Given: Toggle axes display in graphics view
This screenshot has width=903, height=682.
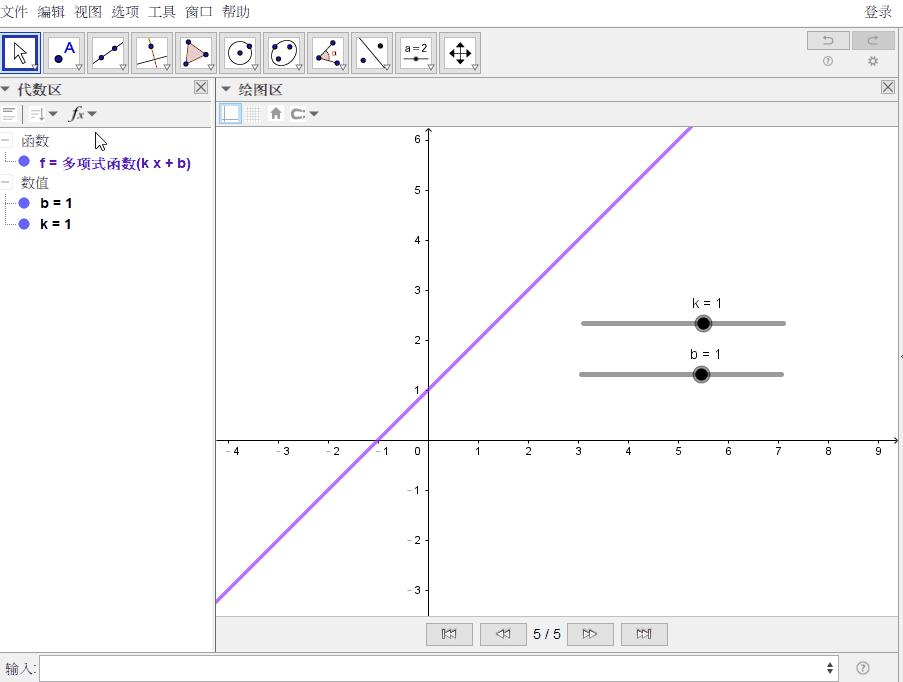Looking at the screenshot, I should pyautogui.click(x=230, y=114).
